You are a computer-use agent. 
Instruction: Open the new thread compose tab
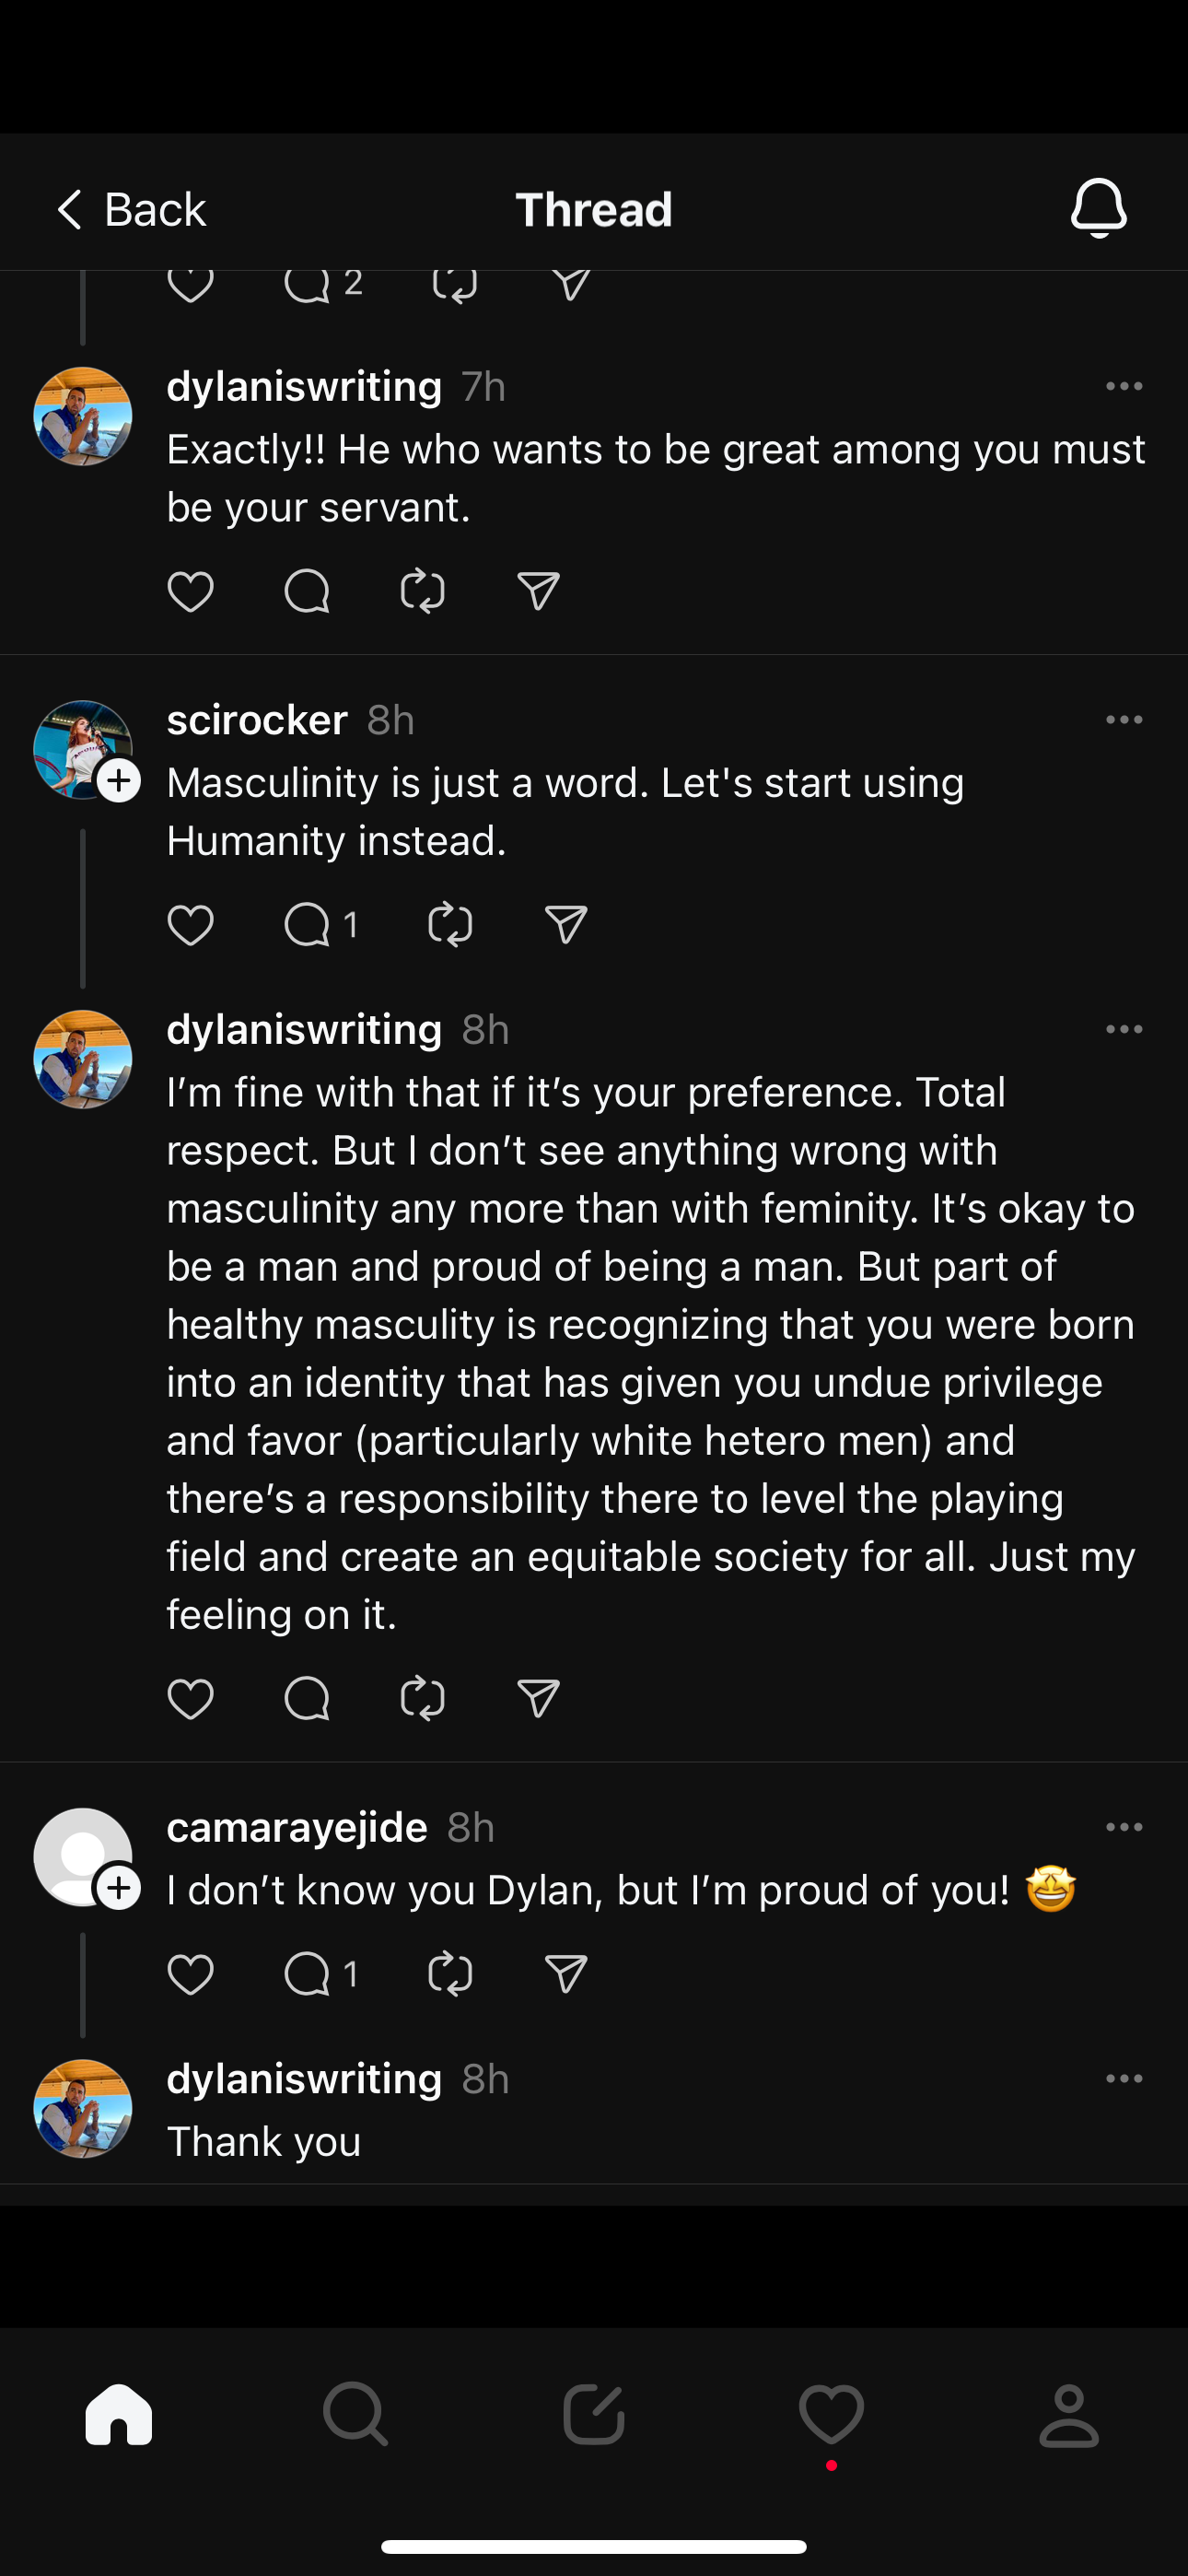coord(594,2415)
